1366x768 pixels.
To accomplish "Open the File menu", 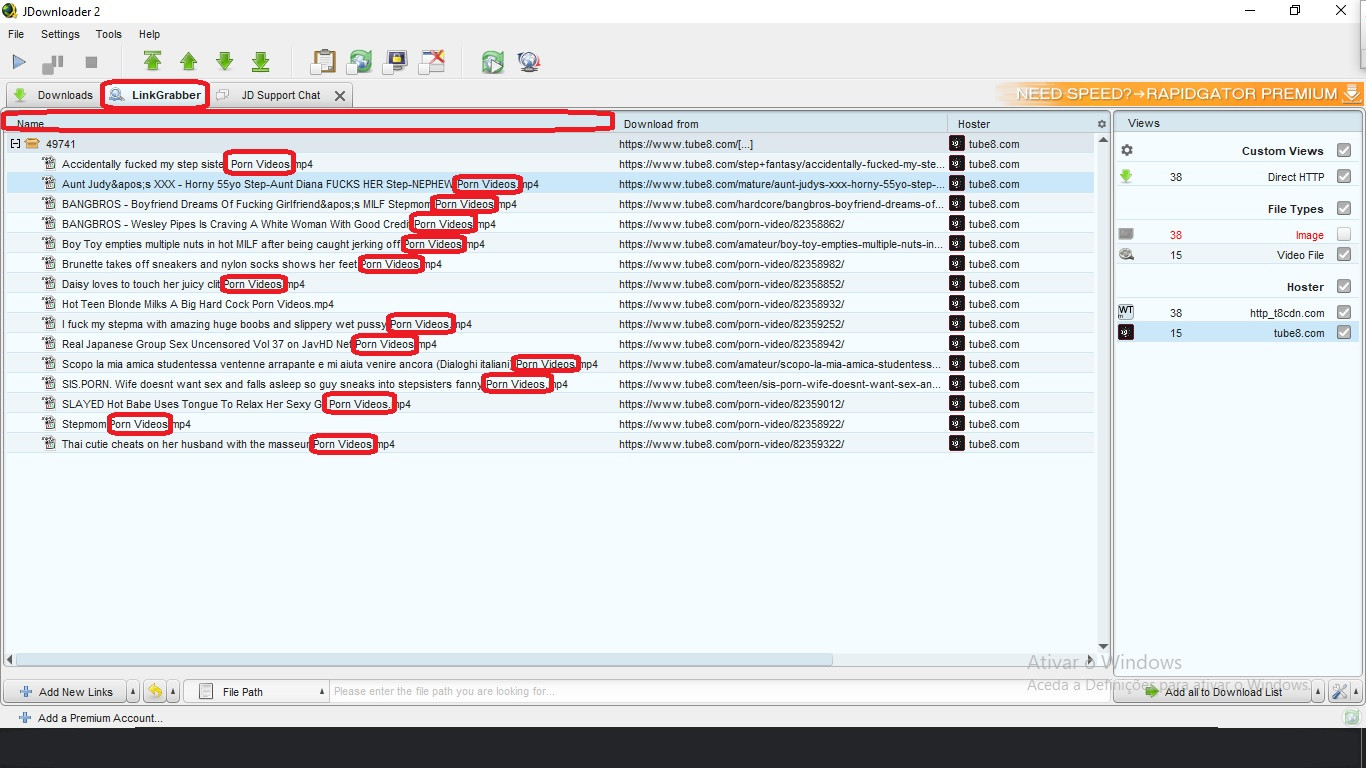I will pyautogui.click(x=16, y=34).
